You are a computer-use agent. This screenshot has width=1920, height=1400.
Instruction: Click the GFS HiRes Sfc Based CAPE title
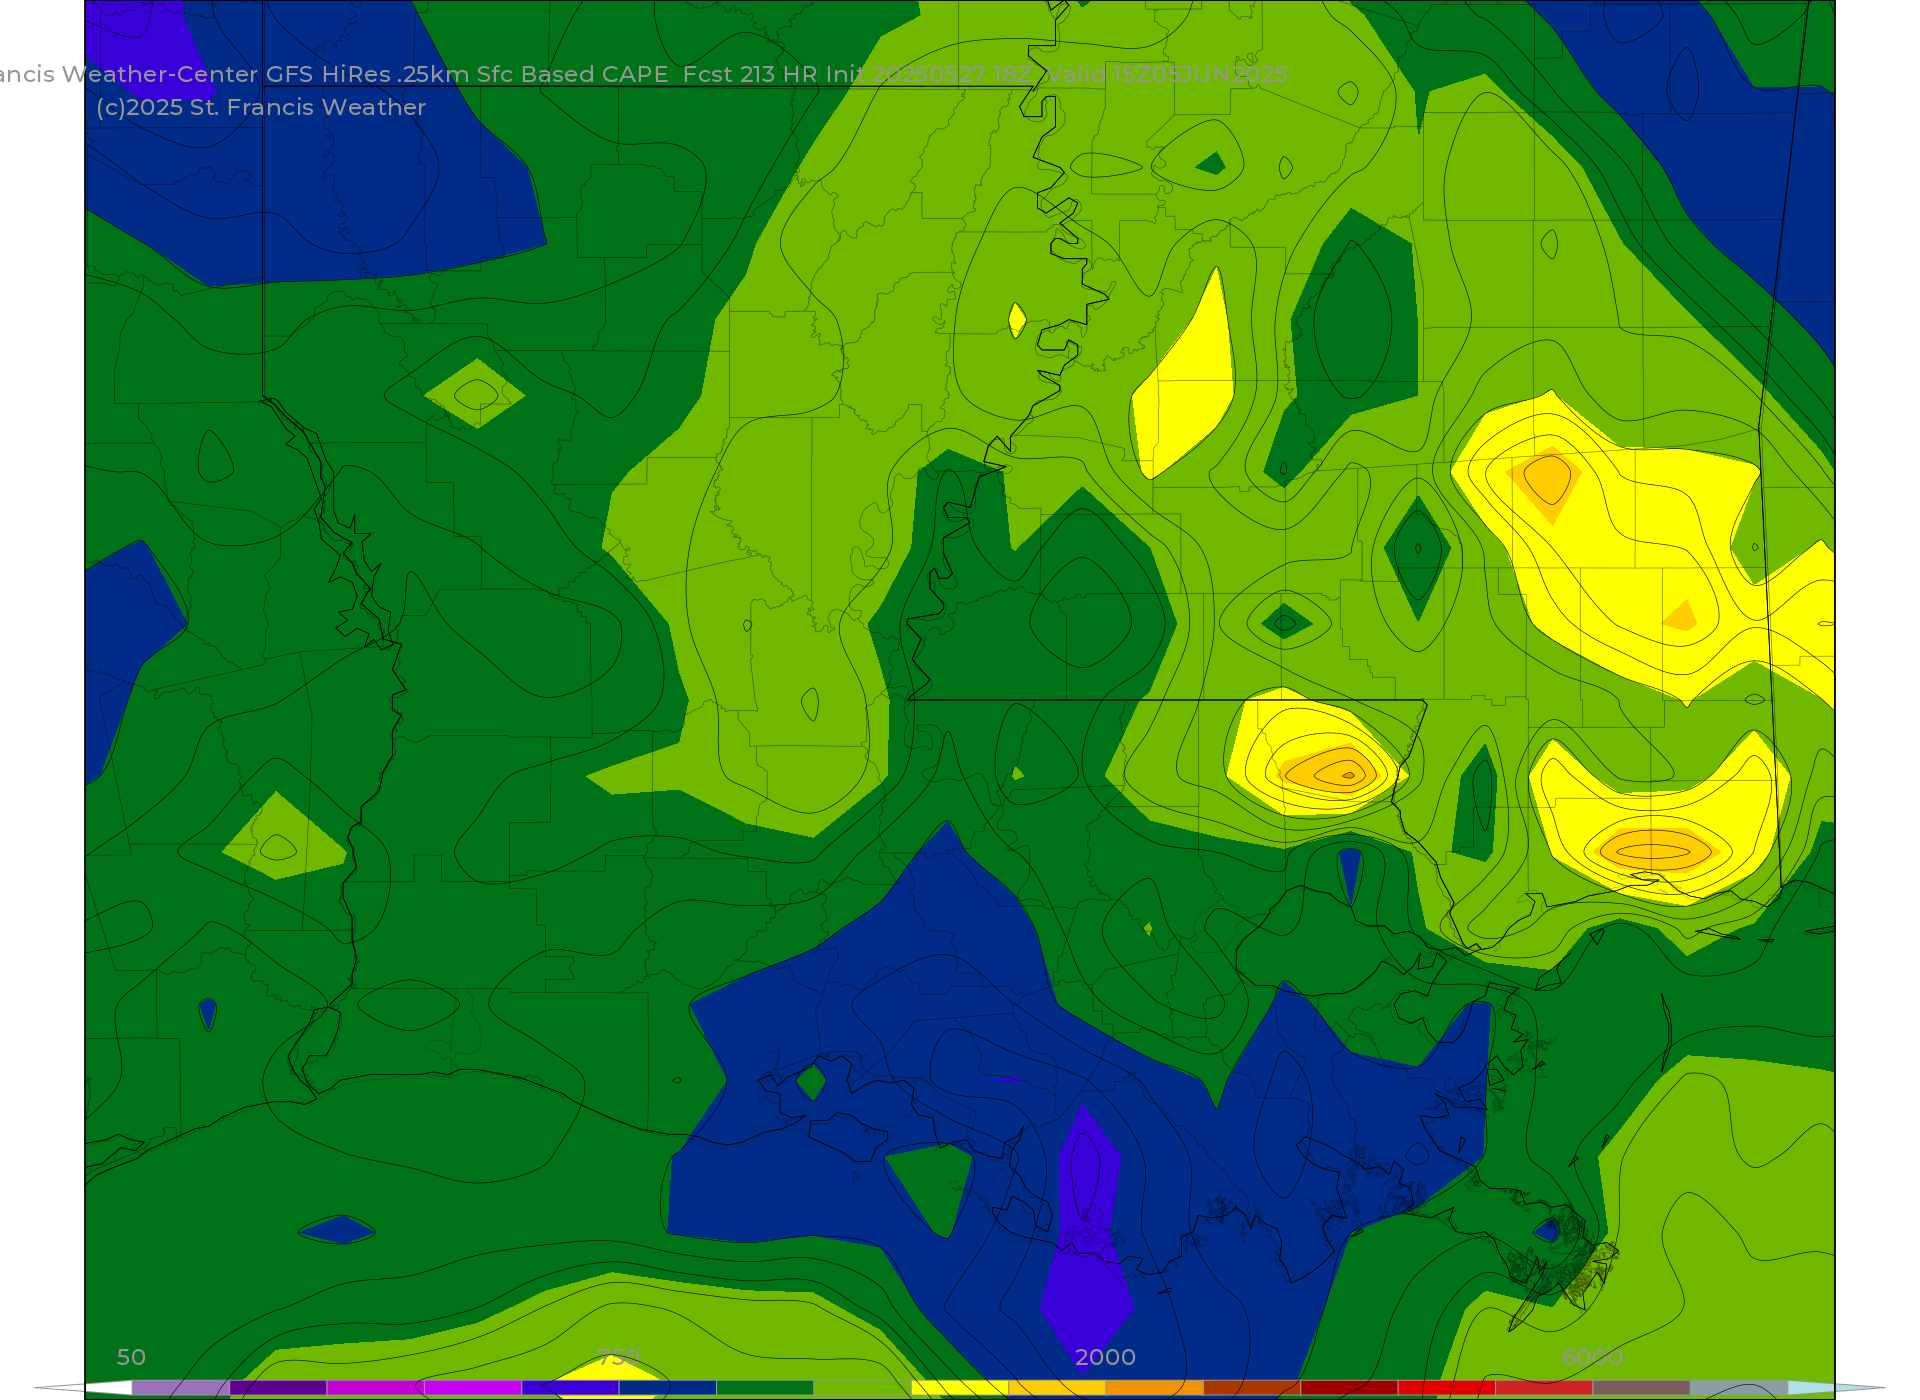click(644, 74)
